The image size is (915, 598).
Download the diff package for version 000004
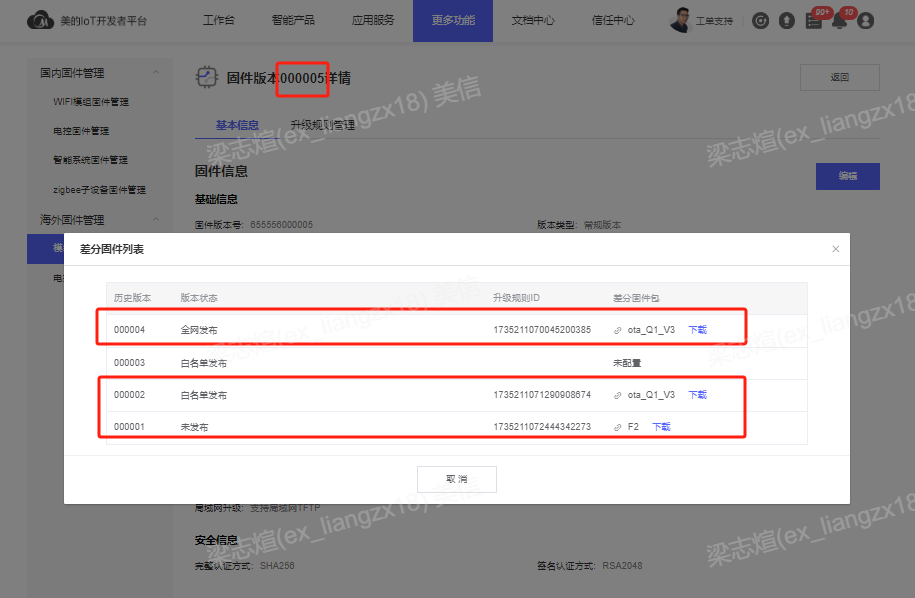[x=697, y=330]
